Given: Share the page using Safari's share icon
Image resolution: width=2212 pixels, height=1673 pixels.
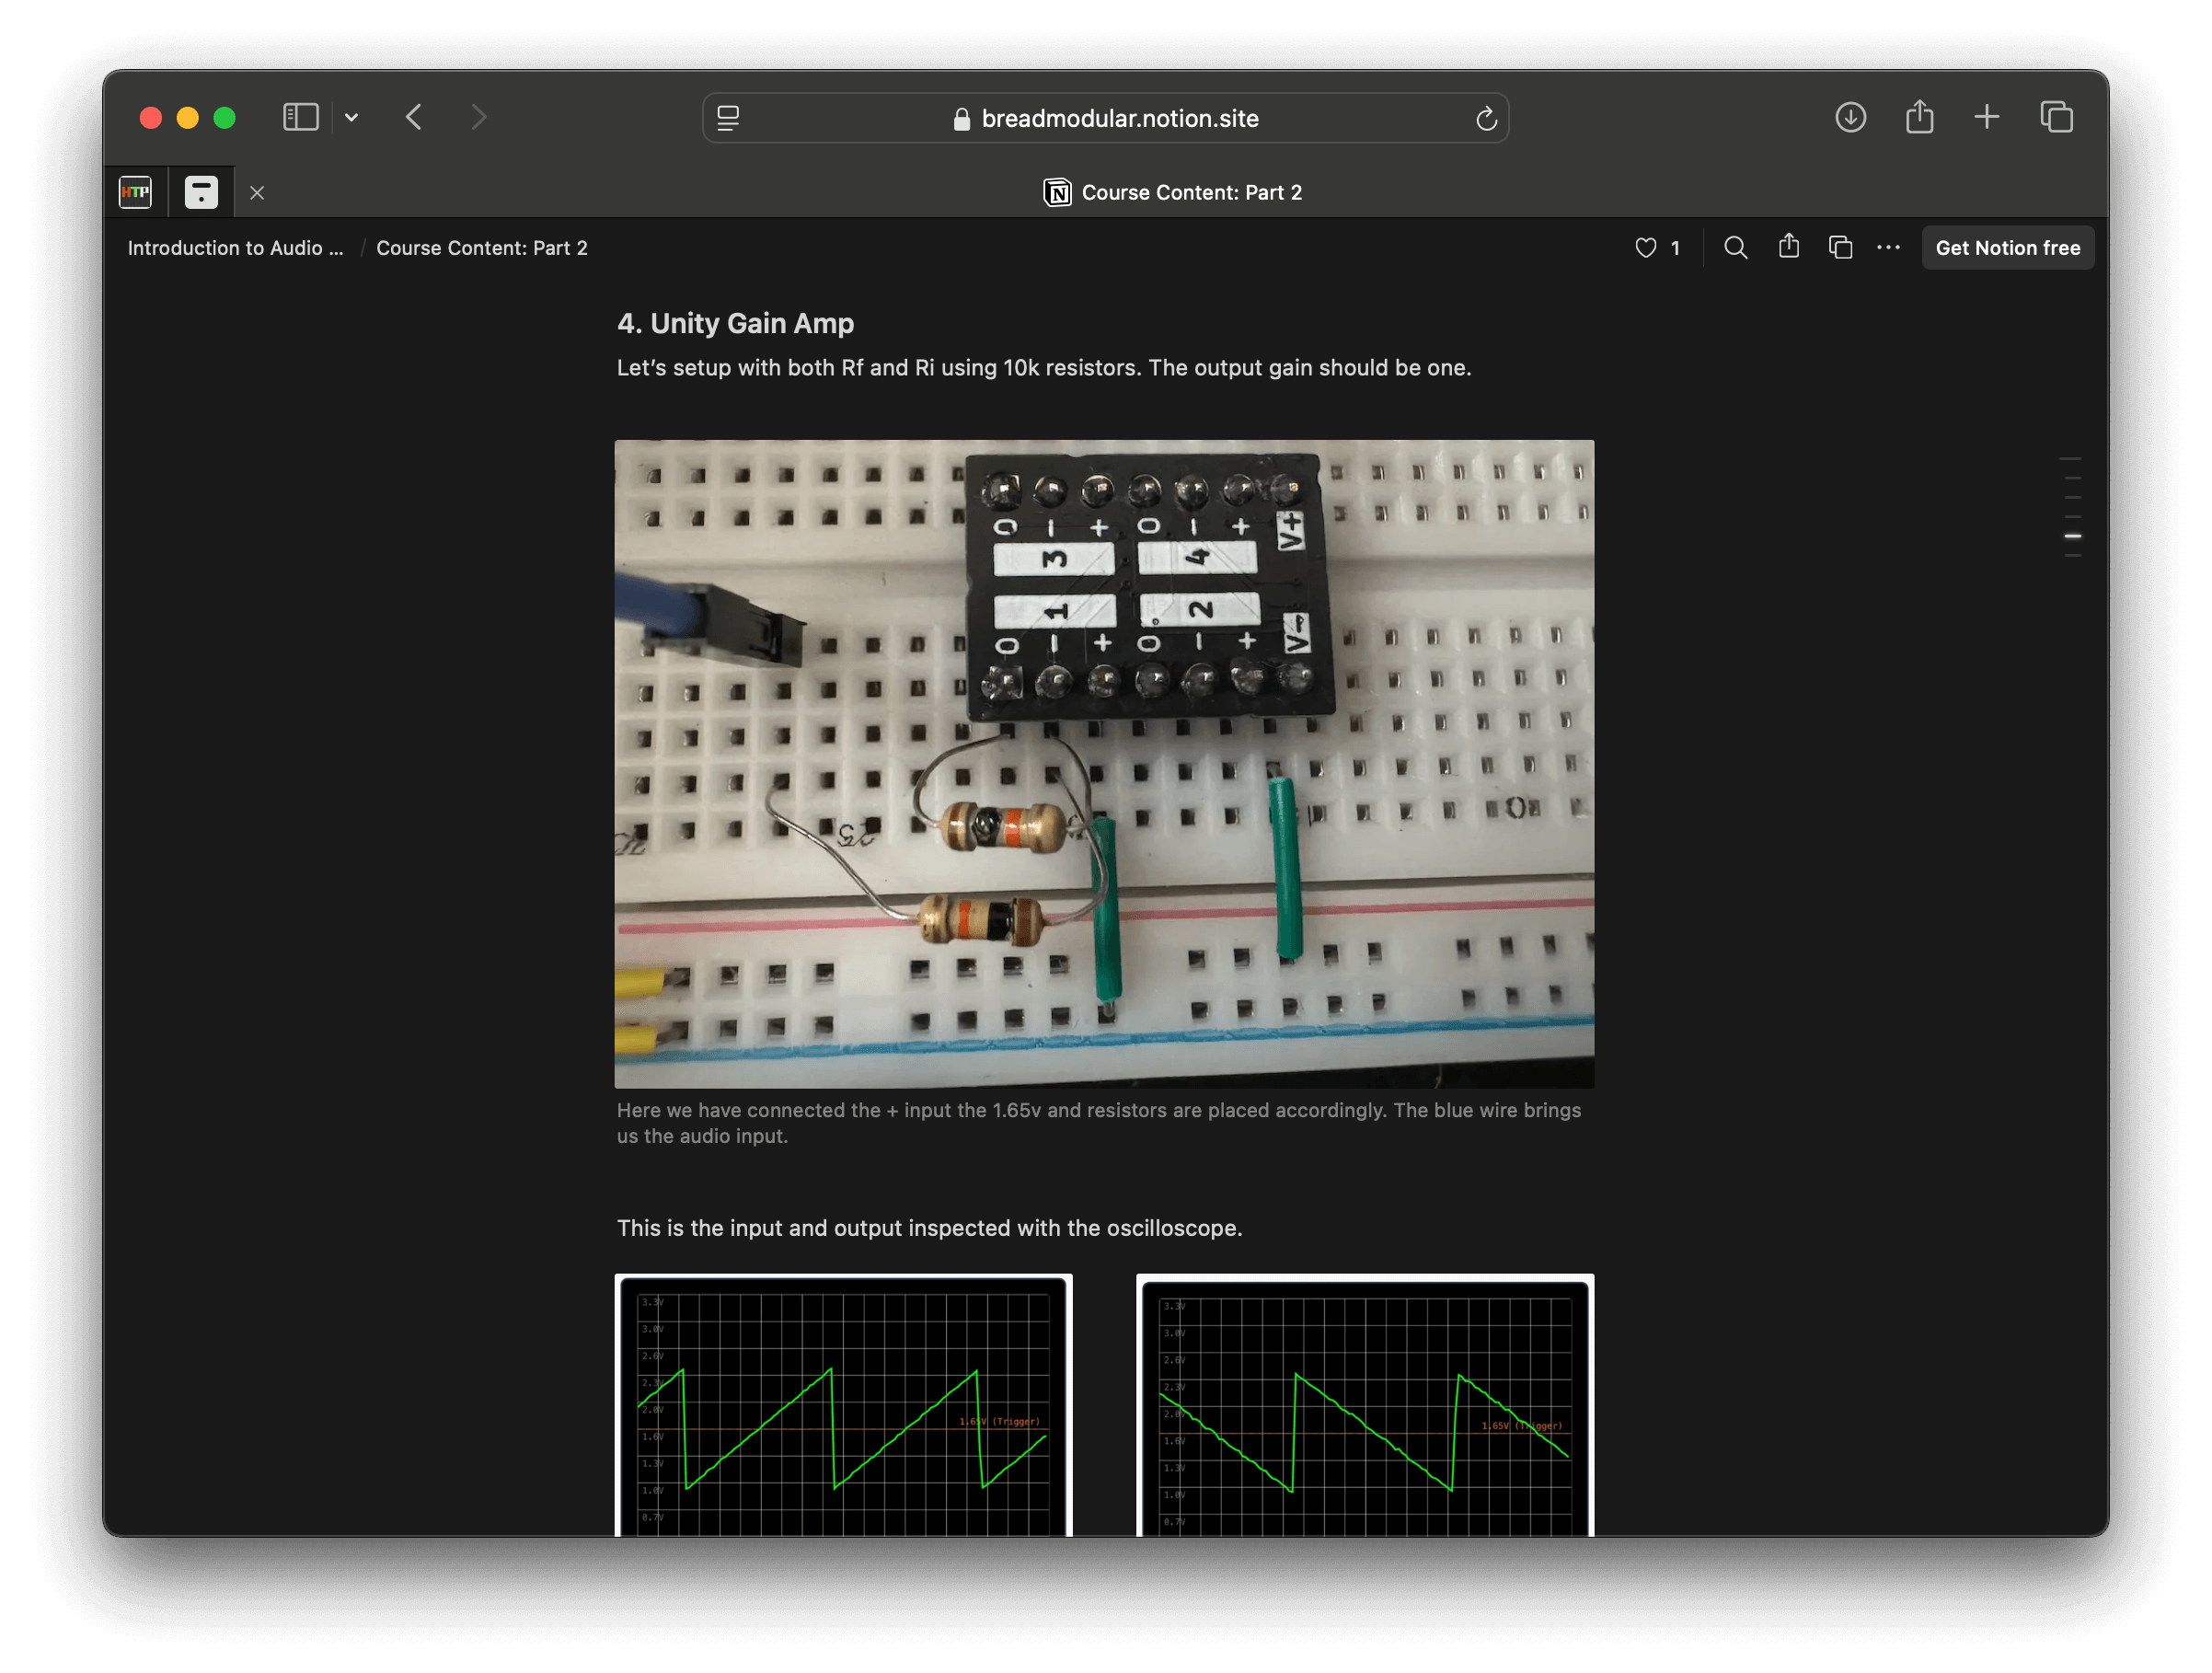Looking at the screenshot, I should [x=1919, y=116].
